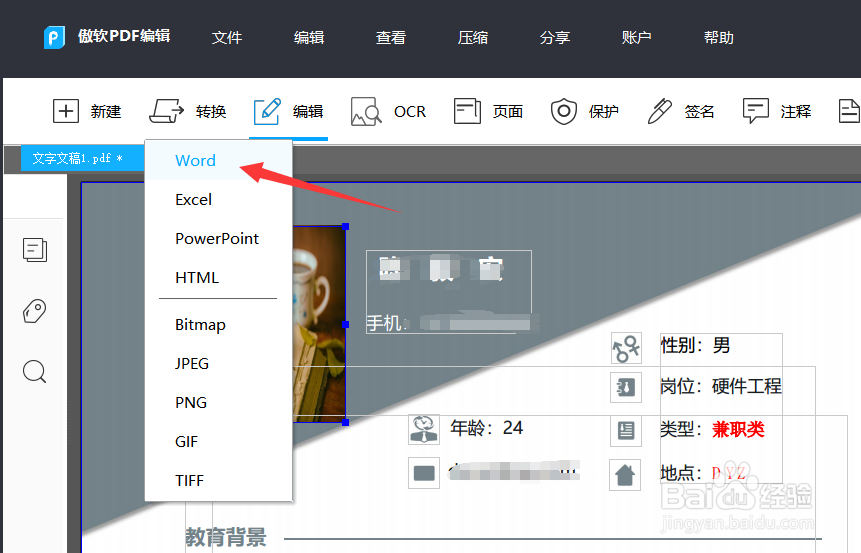Click the document icon beside 类型

626,430
